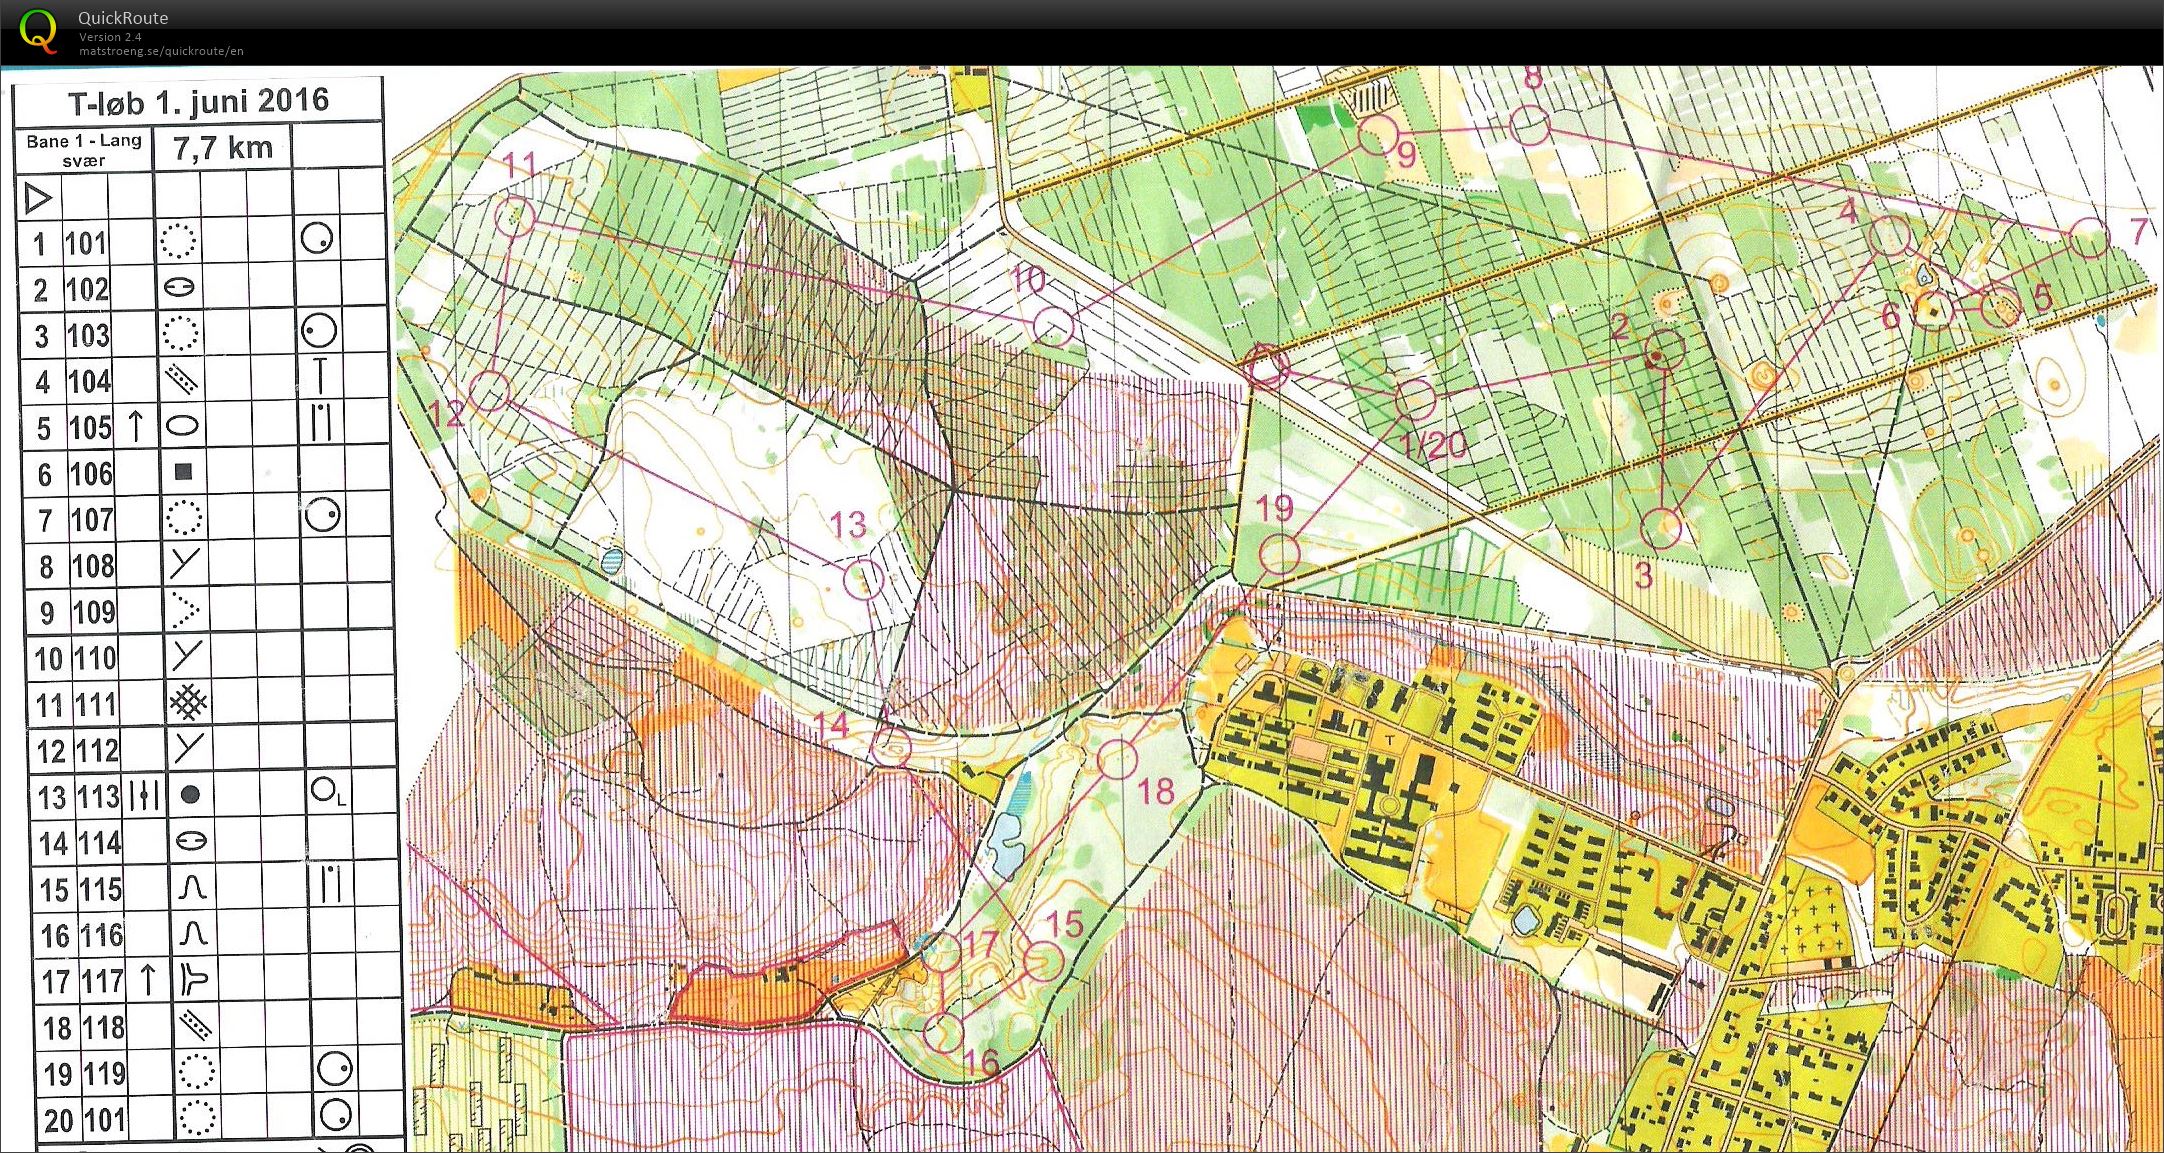Viewport: 2164px width, 1153px height.
Task: Click the Y junction symbol in row 8
Action: (x=184, y=564)
